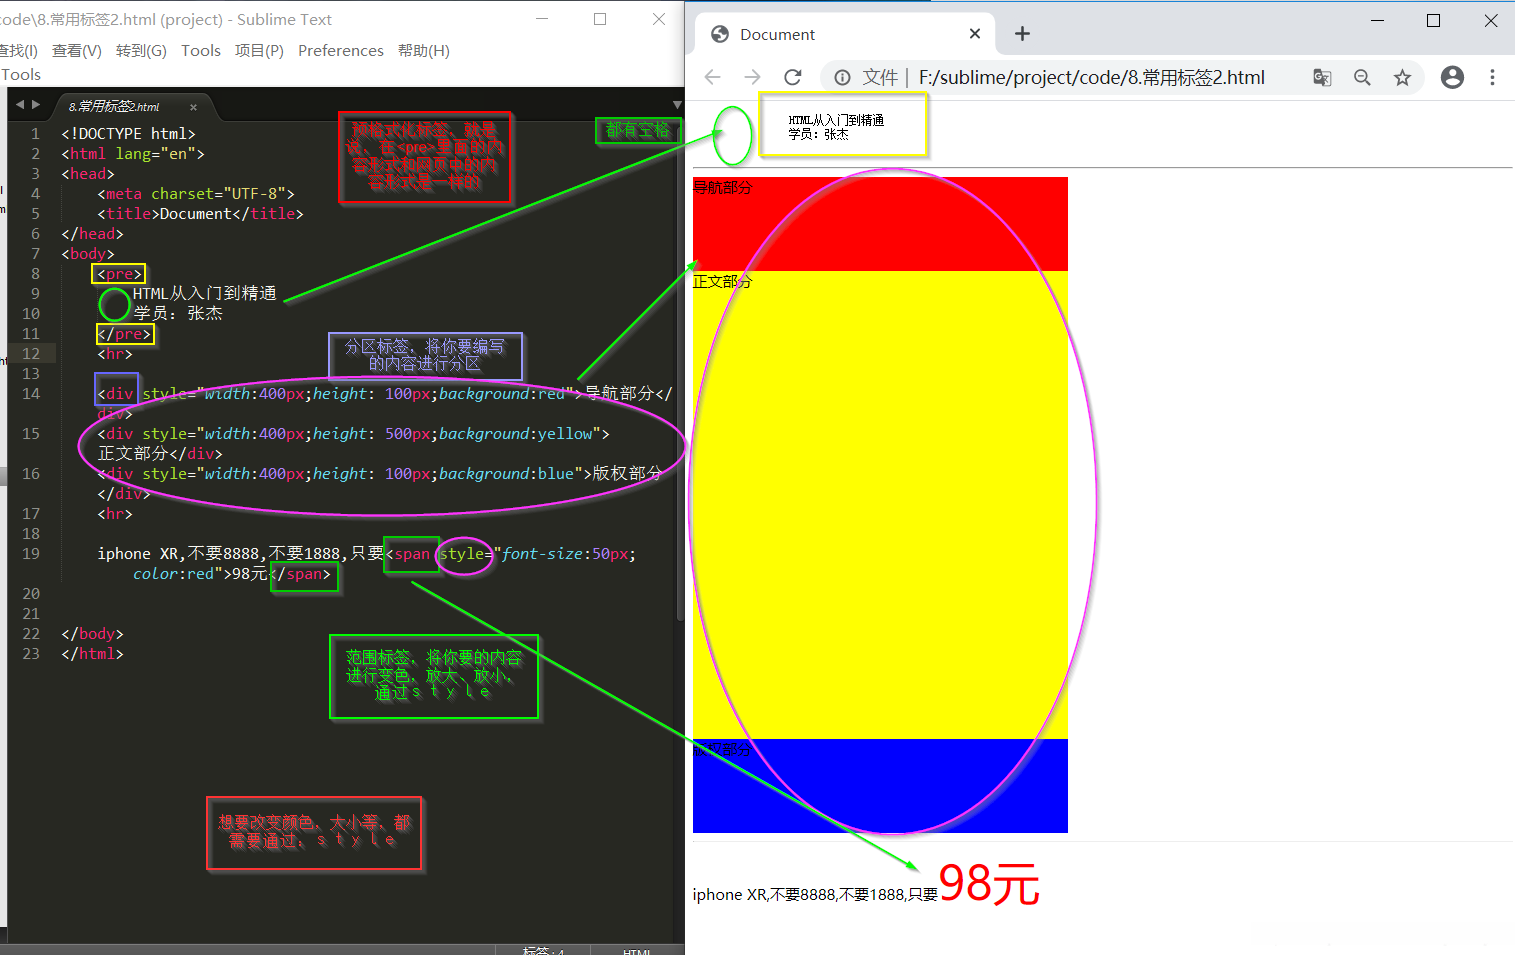Viewport: 1515px width, 955px height.
Task: Bookmark this page with the star icon
Action: (1402, 77)
